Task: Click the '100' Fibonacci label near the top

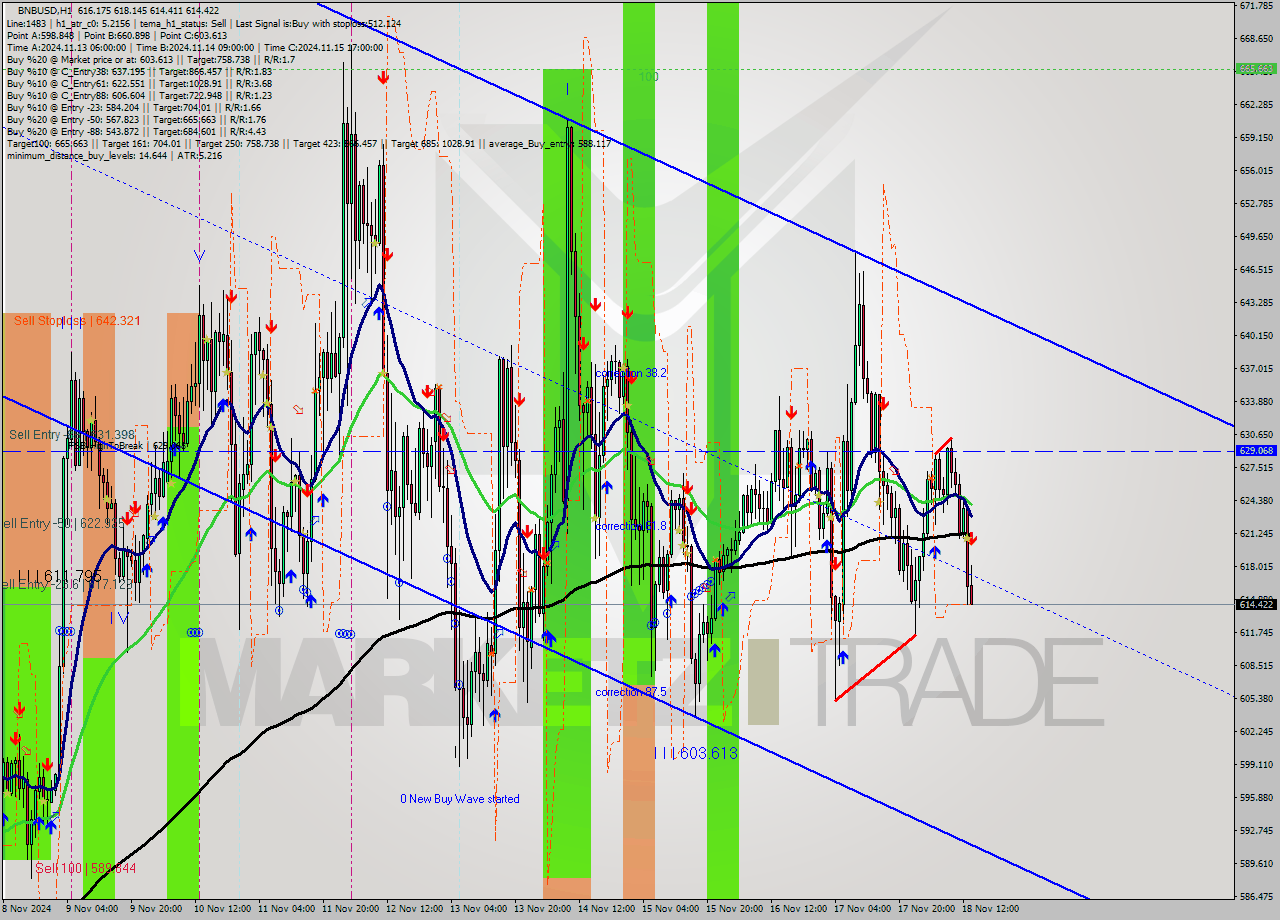Action: [649, 76]
